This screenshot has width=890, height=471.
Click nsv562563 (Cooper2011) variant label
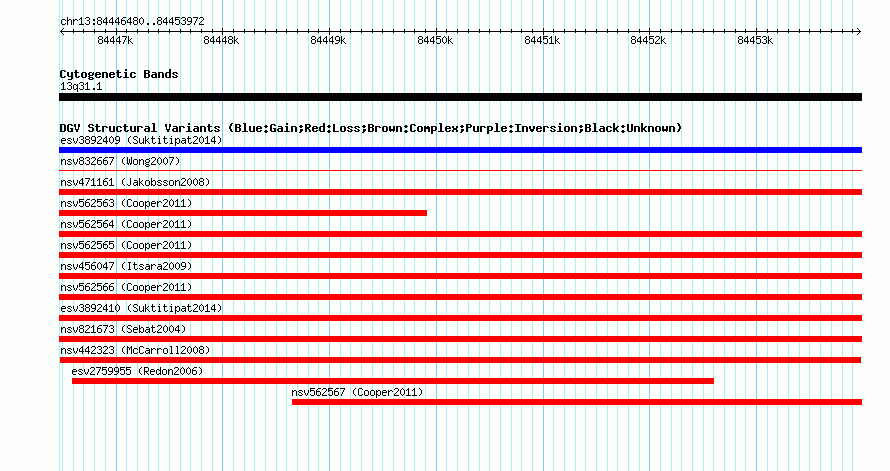pyautogui.click(x=126, y=203)
